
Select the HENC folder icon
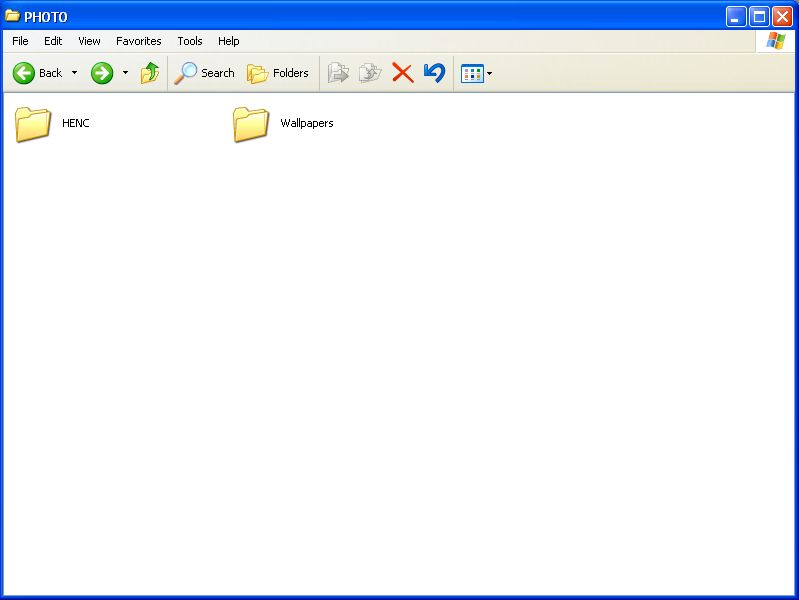click(33, 124)
